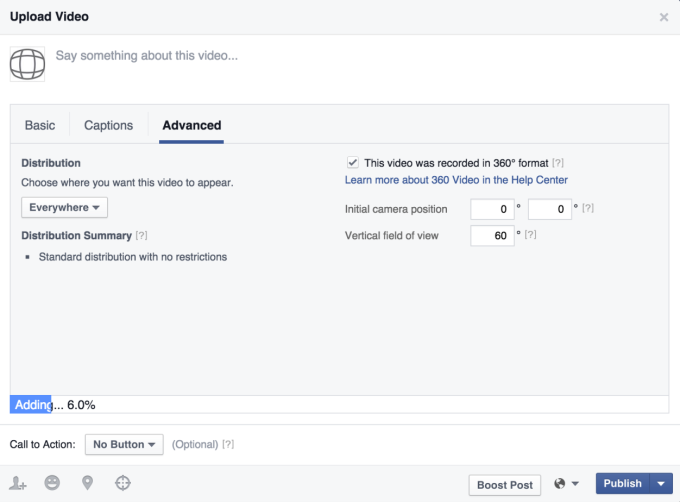Expand the Everywhere distribution dropdown

(64, 207)
